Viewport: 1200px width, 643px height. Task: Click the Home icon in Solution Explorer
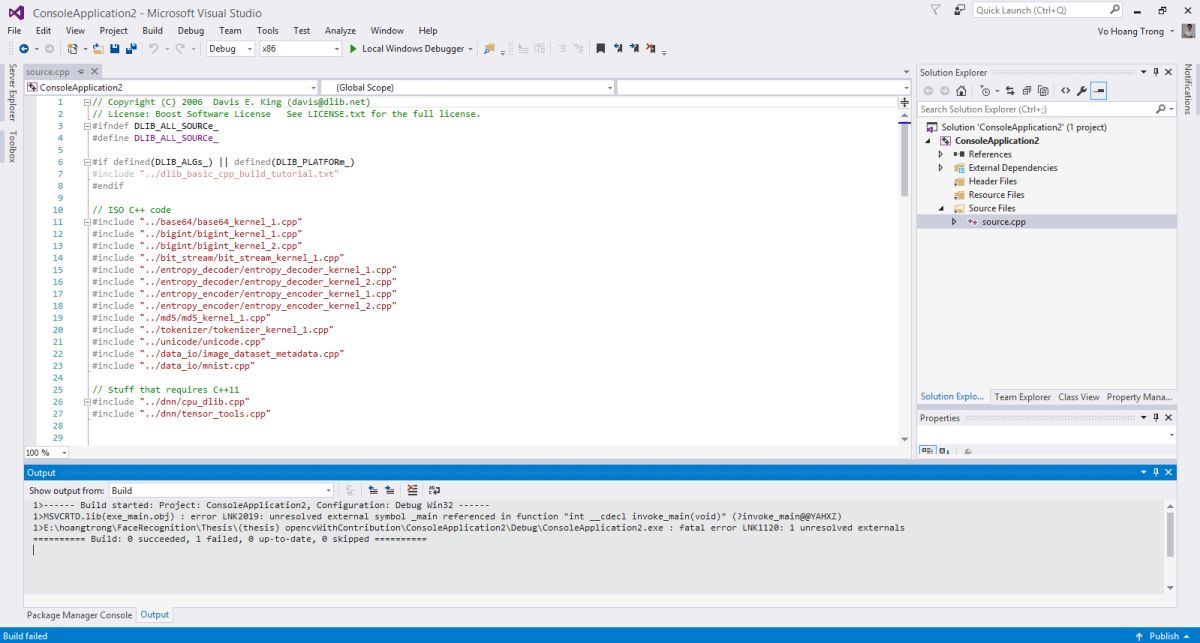[x=961, y=91]
